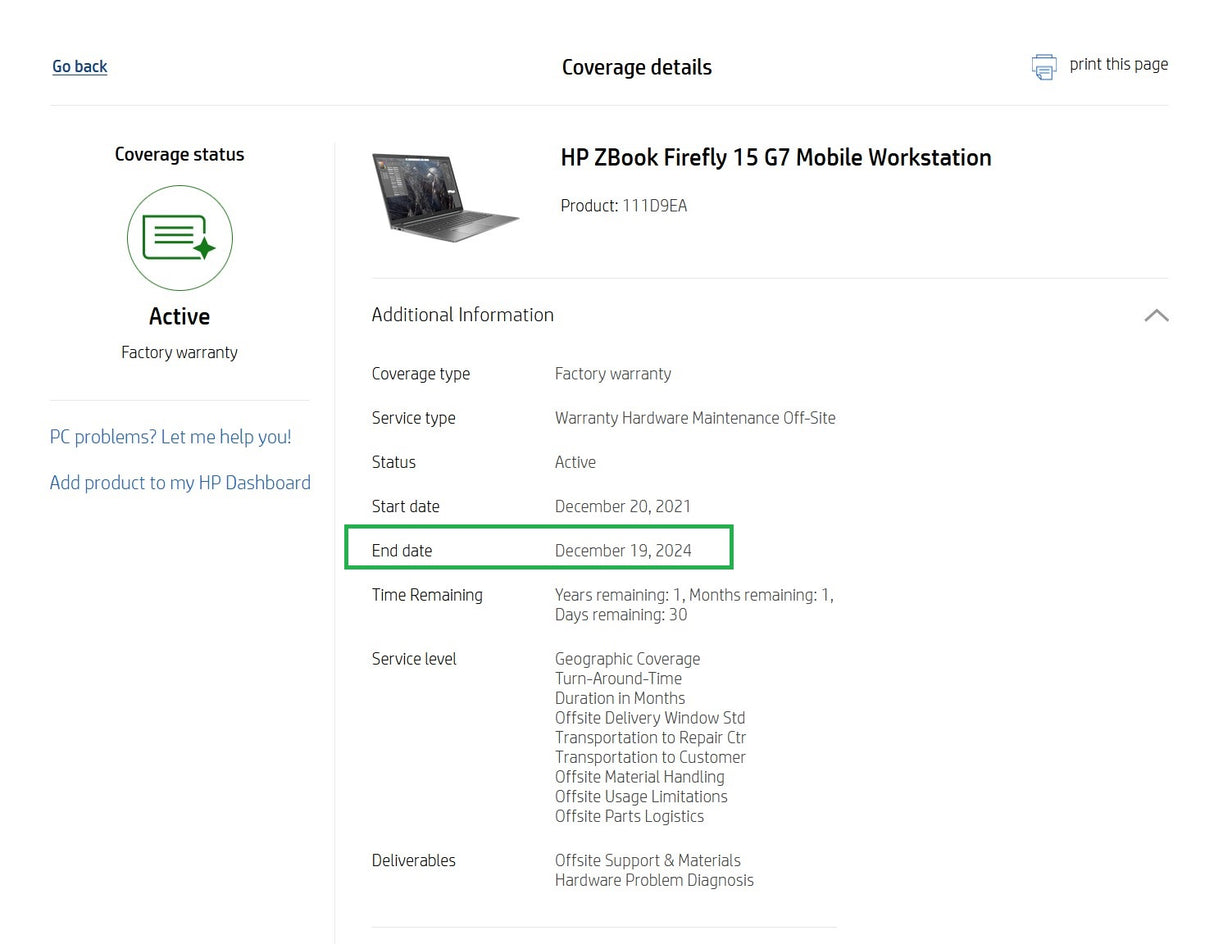Screen dimensions: 1214x944
Task: Click the 'Time Remaining' label
Action: (x=427, y=595)
